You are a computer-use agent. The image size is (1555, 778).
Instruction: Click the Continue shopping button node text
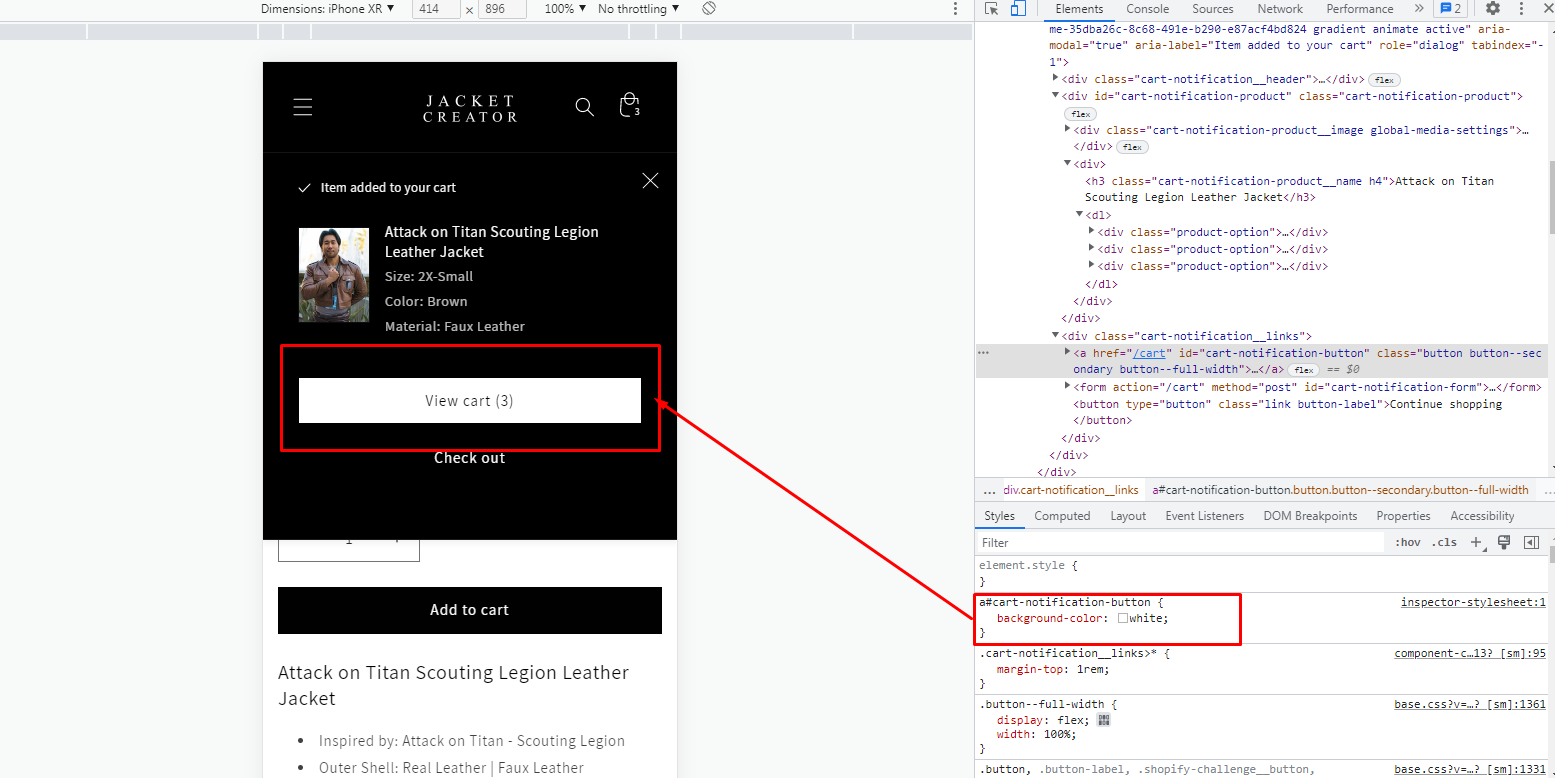point(1445,404)
